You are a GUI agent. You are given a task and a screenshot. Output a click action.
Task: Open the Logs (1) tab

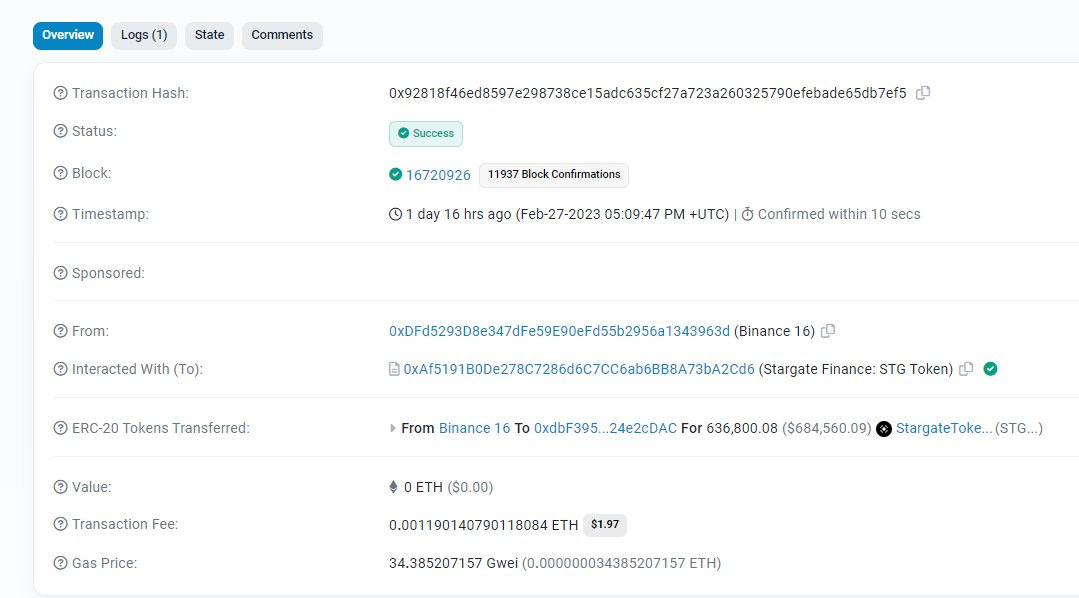click(144, 35)
